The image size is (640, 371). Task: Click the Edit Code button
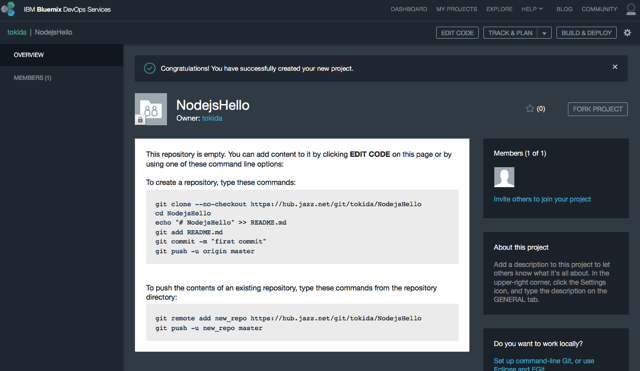pos(457,33)
